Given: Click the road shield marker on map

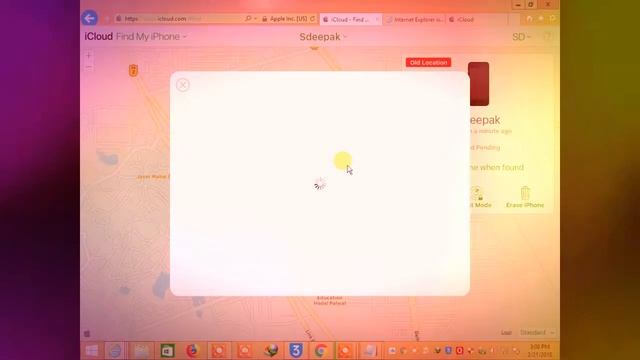Looking at the screenshot, I should click(133, 70).
